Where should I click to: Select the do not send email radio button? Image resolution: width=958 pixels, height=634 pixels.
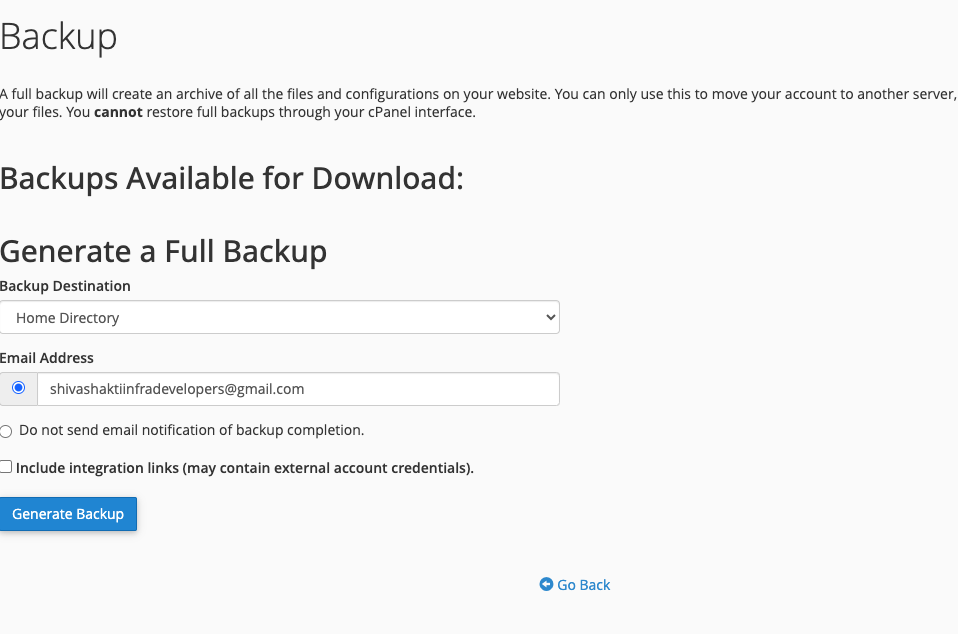point(6,431)
